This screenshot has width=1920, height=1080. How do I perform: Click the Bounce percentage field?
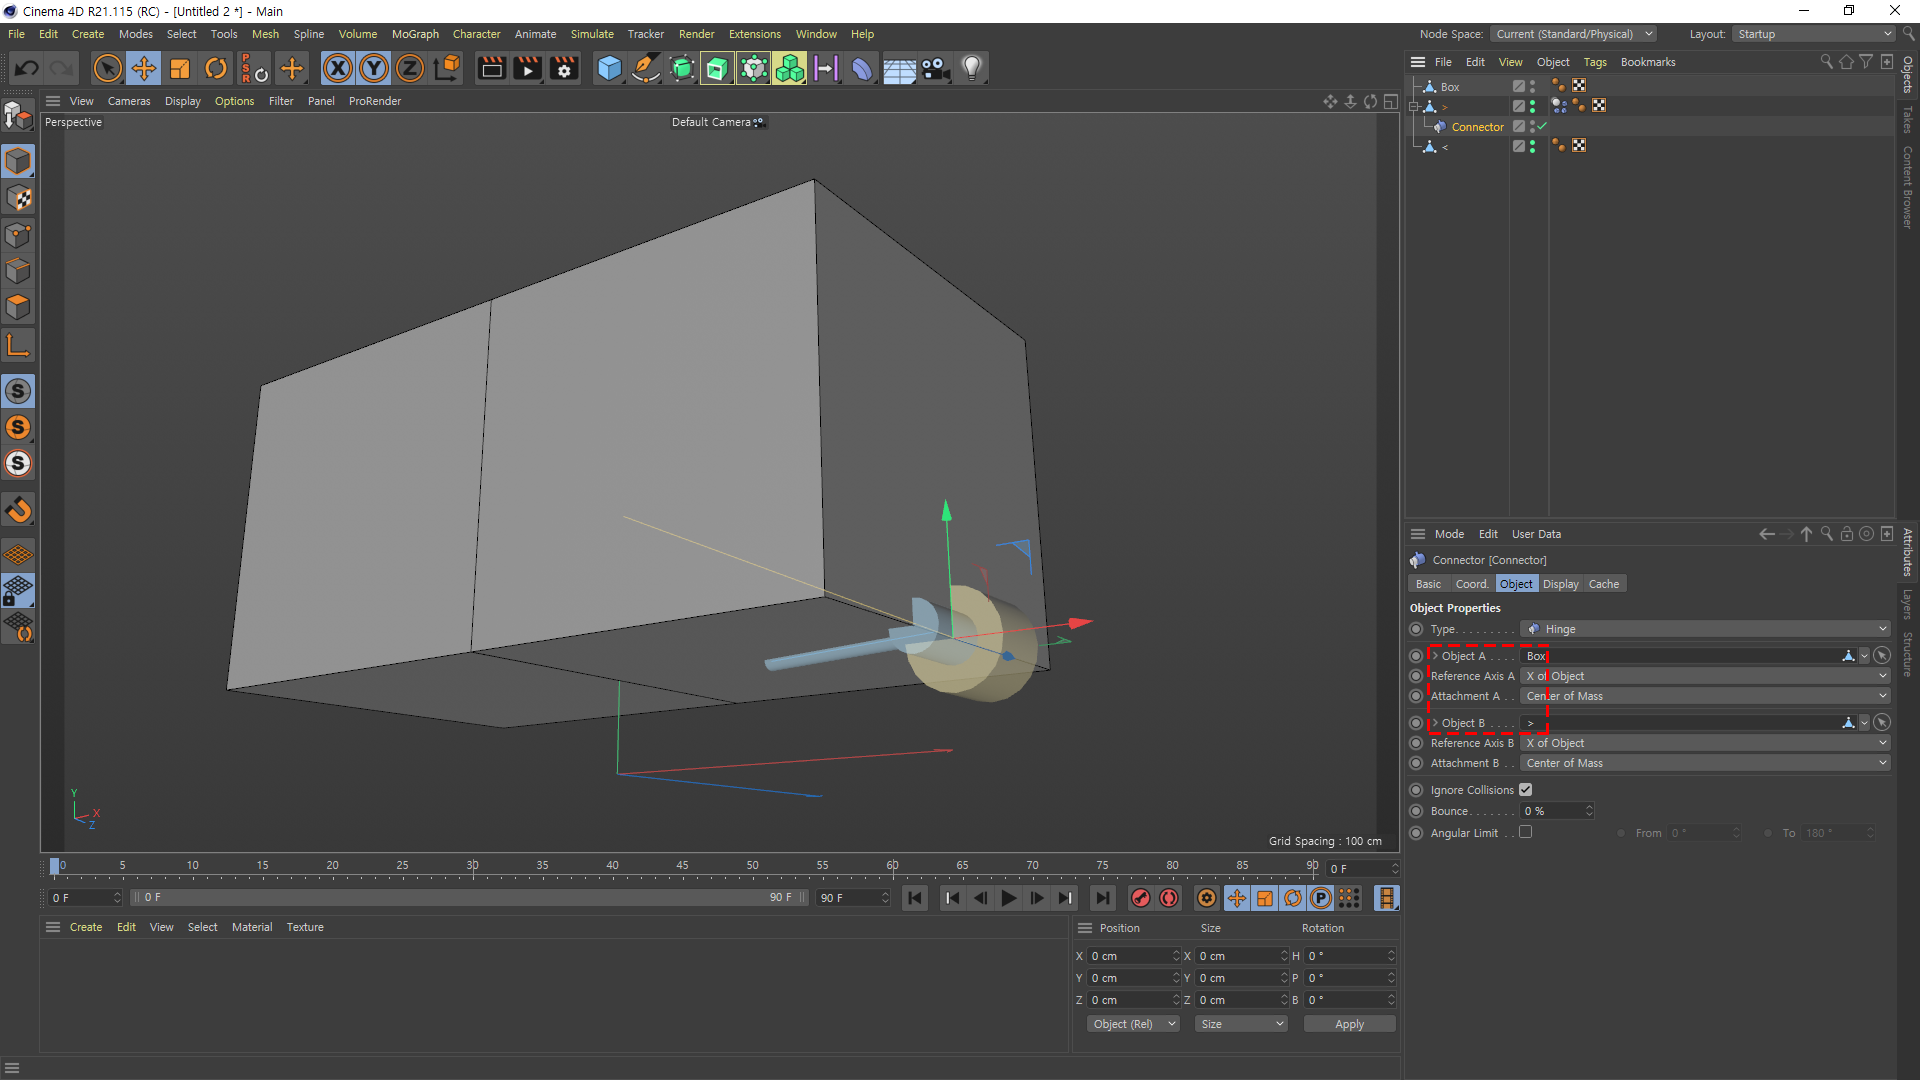pyautogui.click(x=1552, y=811)
